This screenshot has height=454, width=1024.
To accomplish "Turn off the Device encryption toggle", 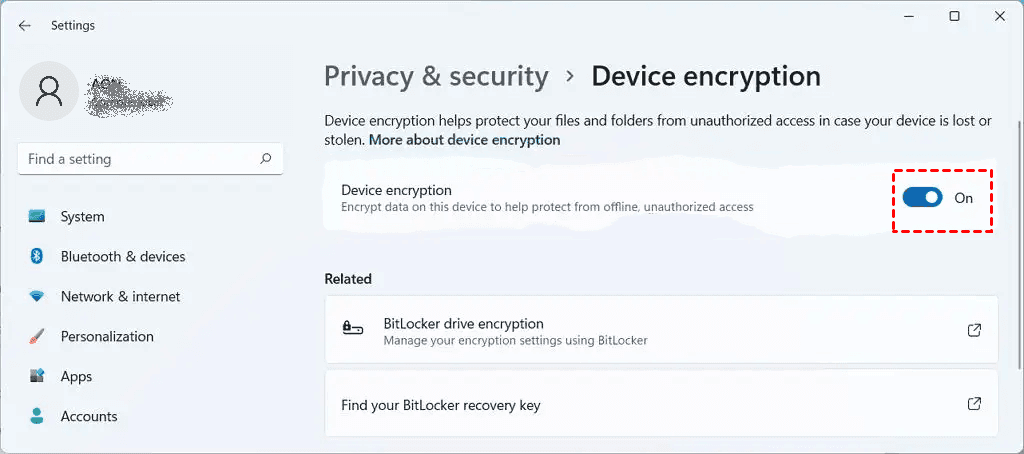I will (x=922, y=198).
